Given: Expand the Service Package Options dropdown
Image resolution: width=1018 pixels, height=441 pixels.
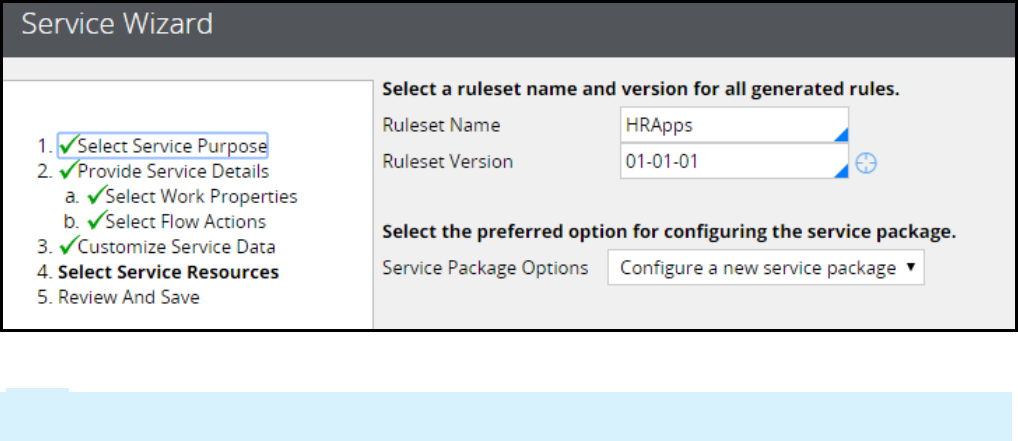Looking at the screenshot, I should point(766,268).
